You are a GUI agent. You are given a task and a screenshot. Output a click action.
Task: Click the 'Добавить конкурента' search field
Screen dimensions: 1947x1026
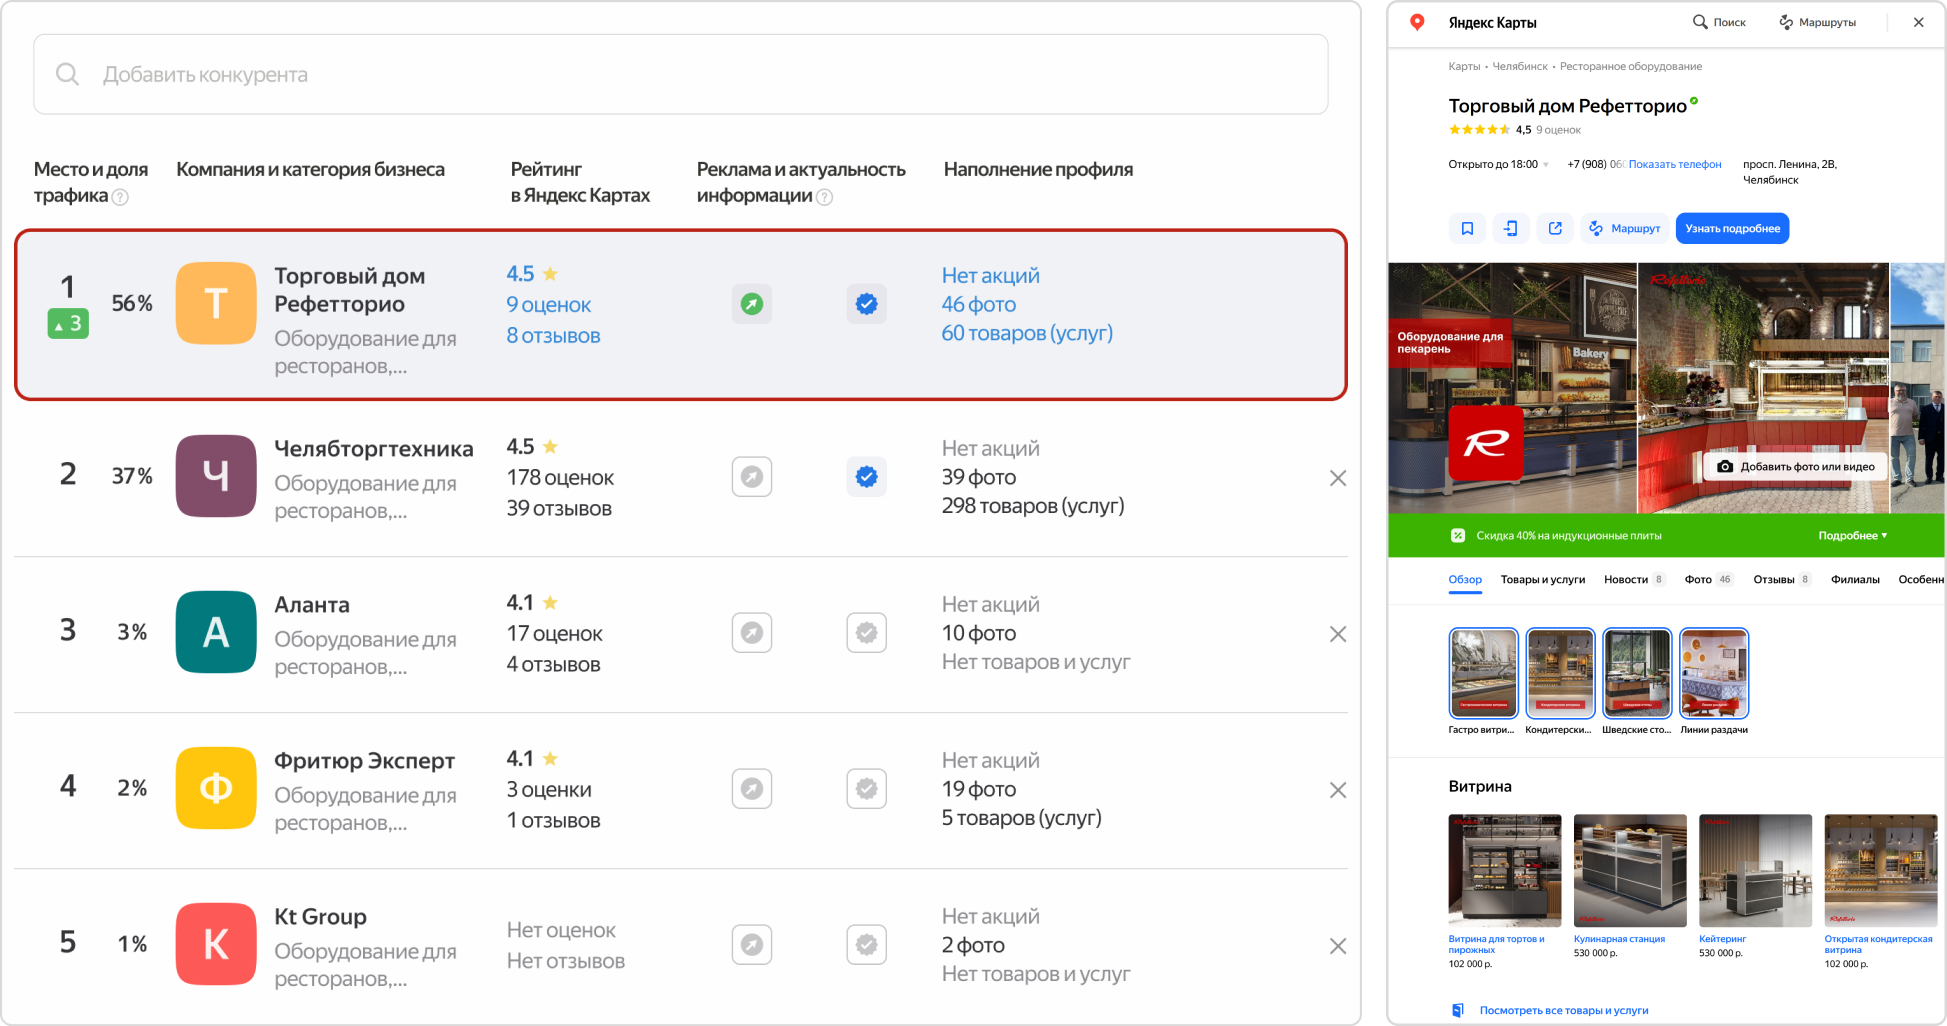point(680,75)
